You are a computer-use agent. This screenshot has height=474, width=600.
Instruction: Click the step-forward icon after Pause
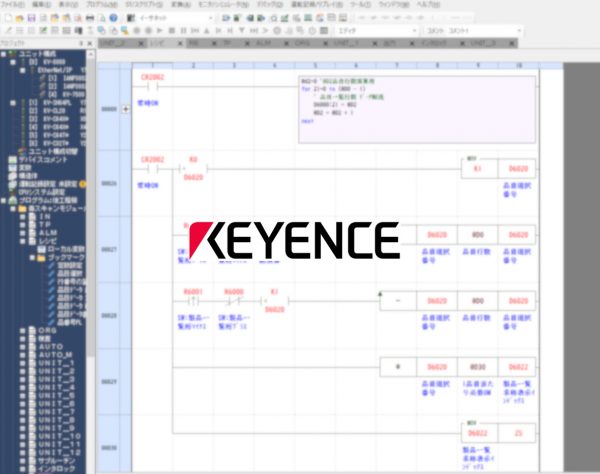point(195,31)
